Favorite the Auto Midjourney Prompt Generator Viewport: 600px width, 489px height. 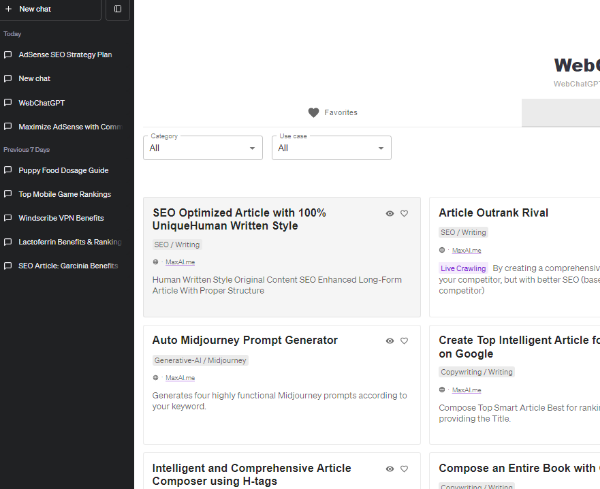click(x=404, y=341)
